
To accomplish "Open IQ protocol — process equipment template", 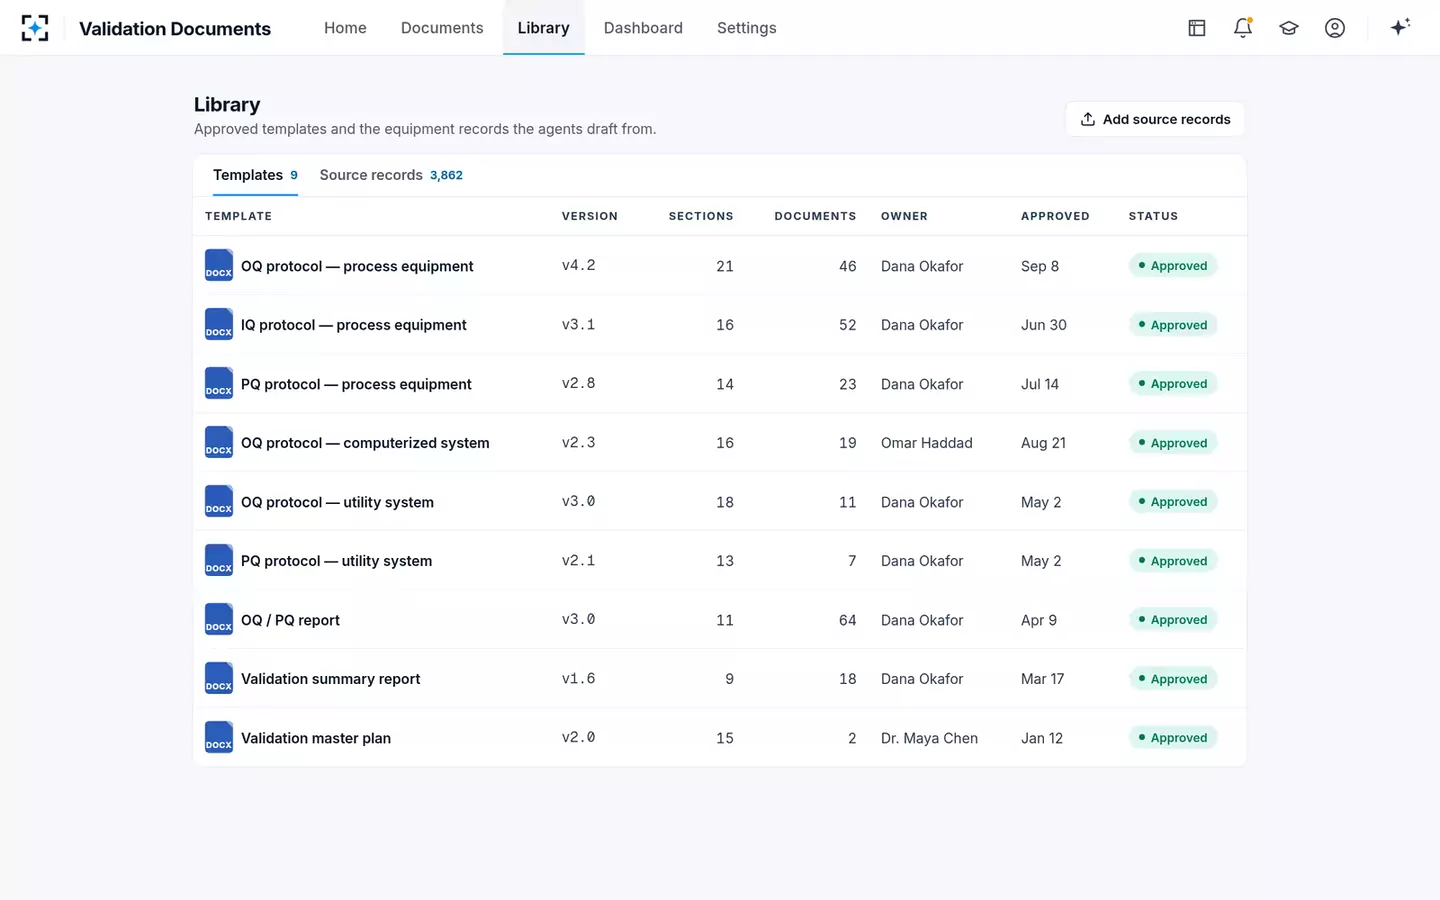I will click(x=354, y=325).
